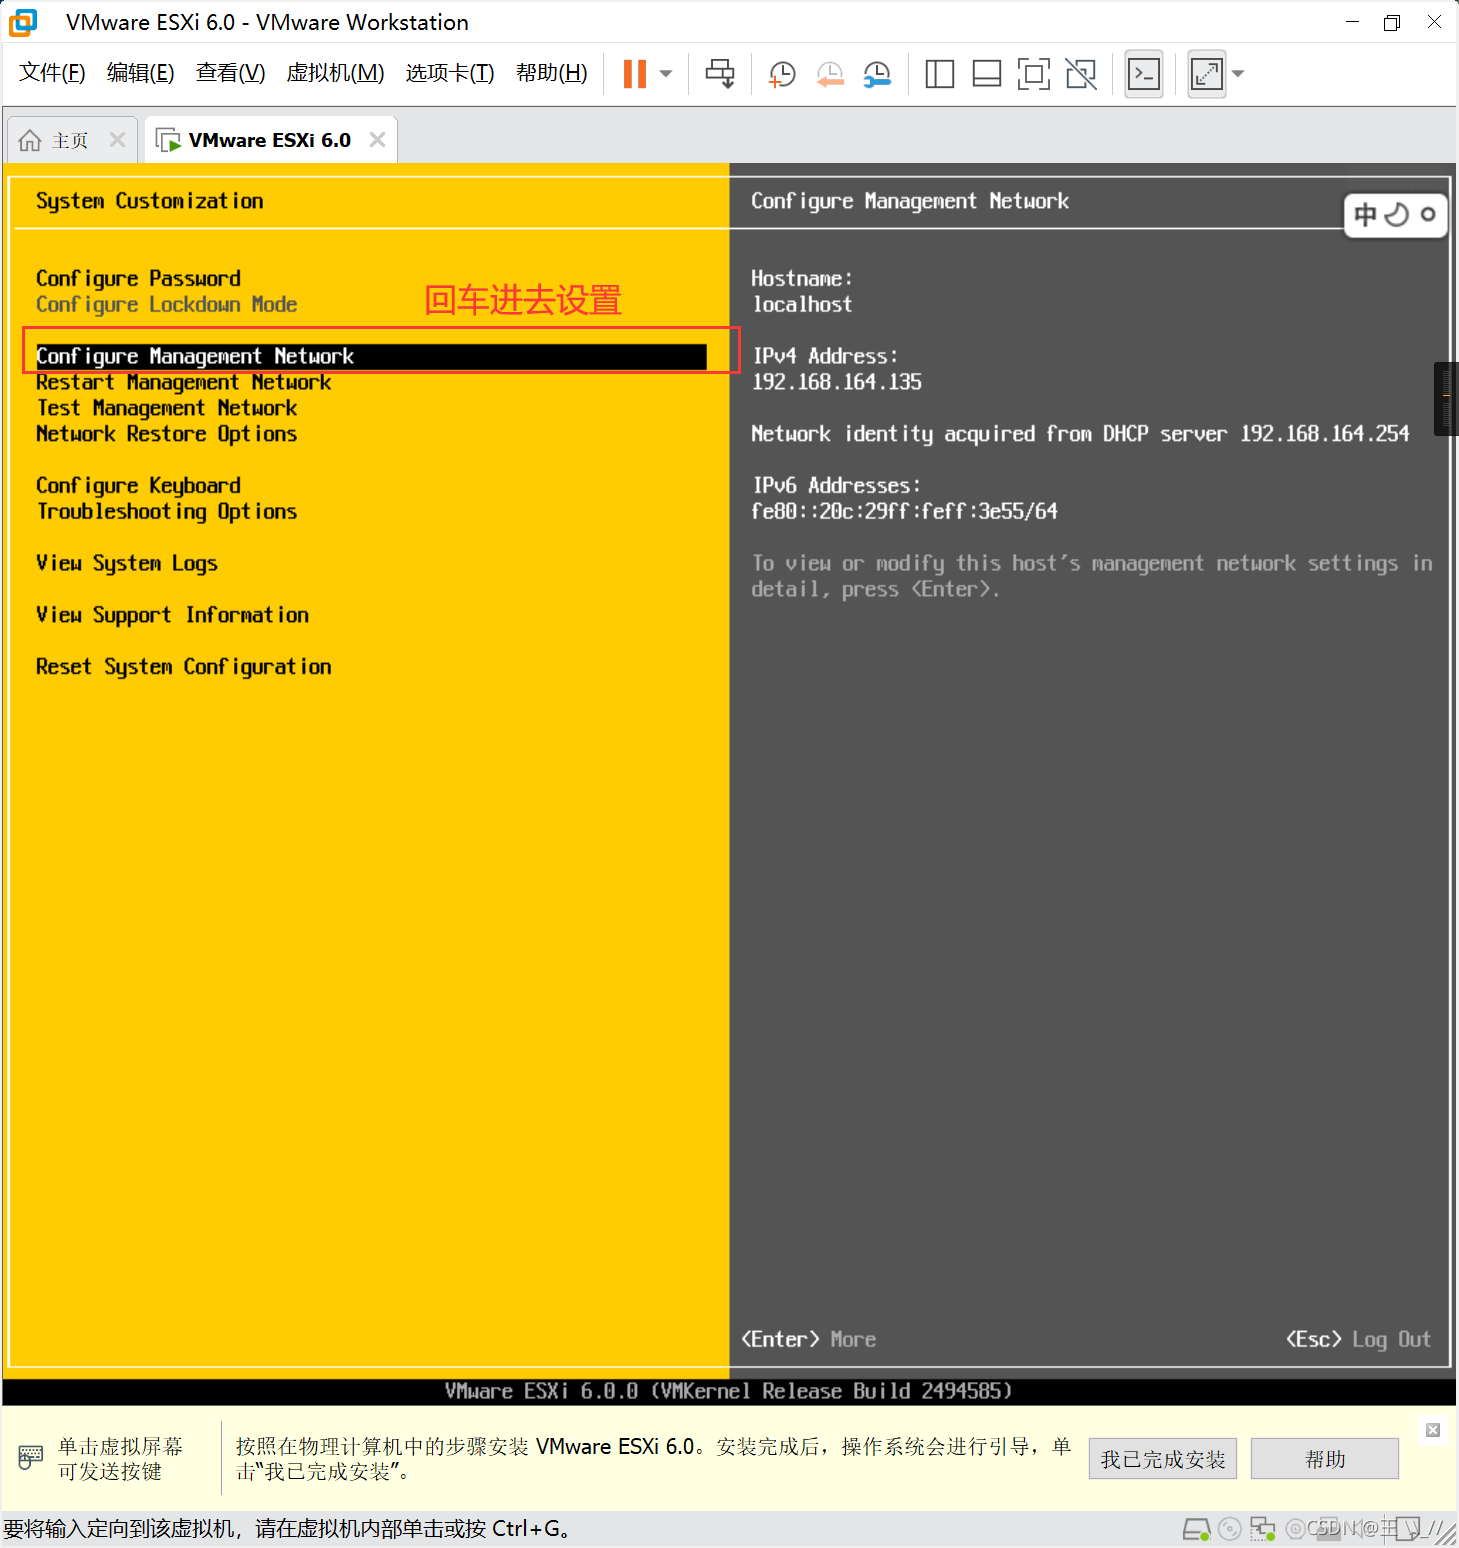This screenshot has height=1548, width=1459.
Task: Select Reset System Configuration entry
Action: (183, 667)
